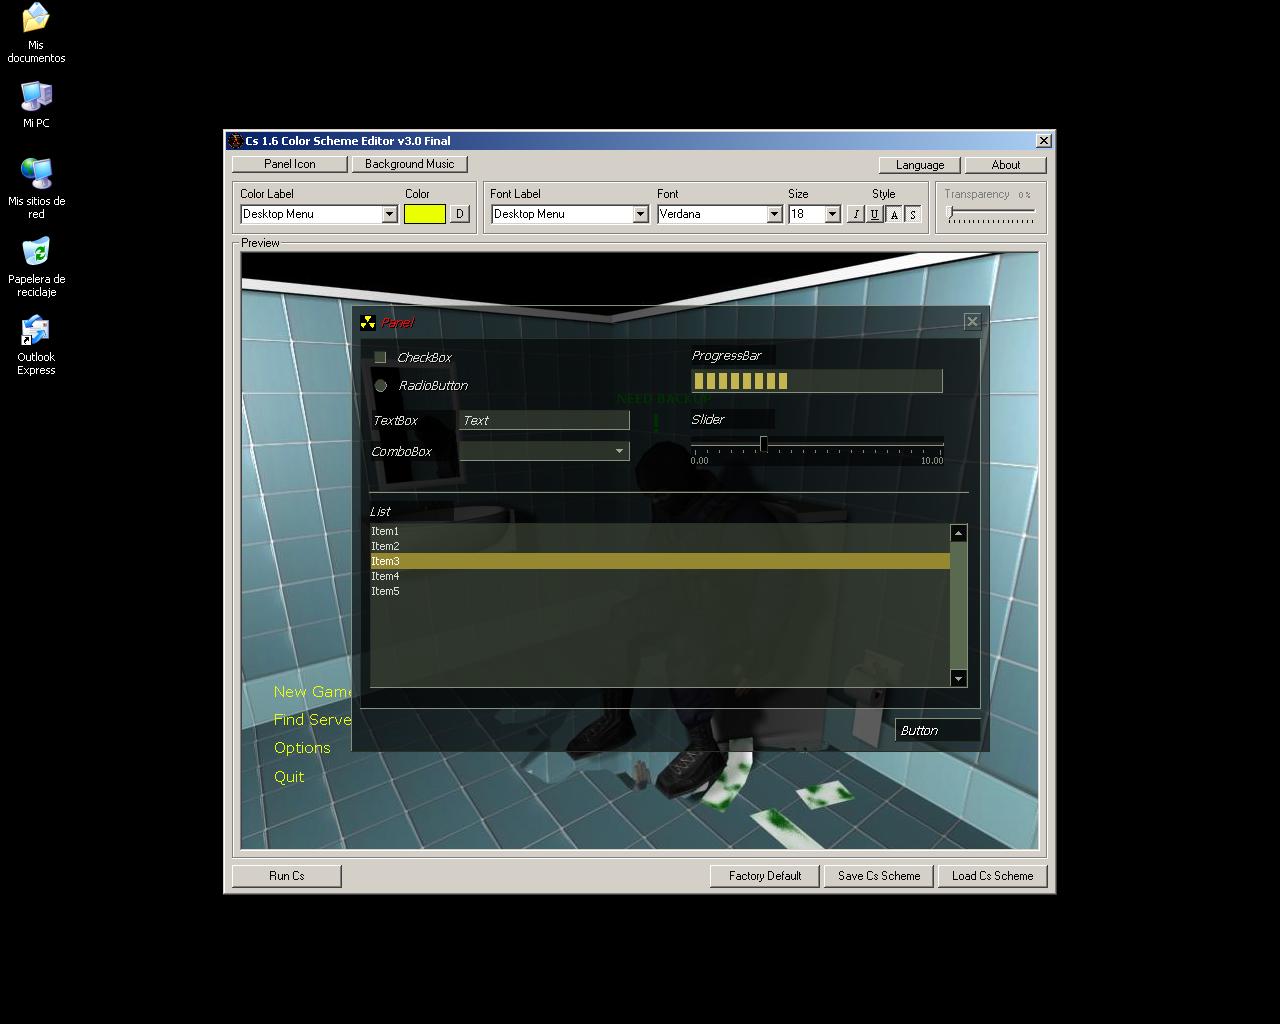Click the Cs editor title bar icon
The height and width of the screenshot is (1024, 1280).
pos(235,141)
